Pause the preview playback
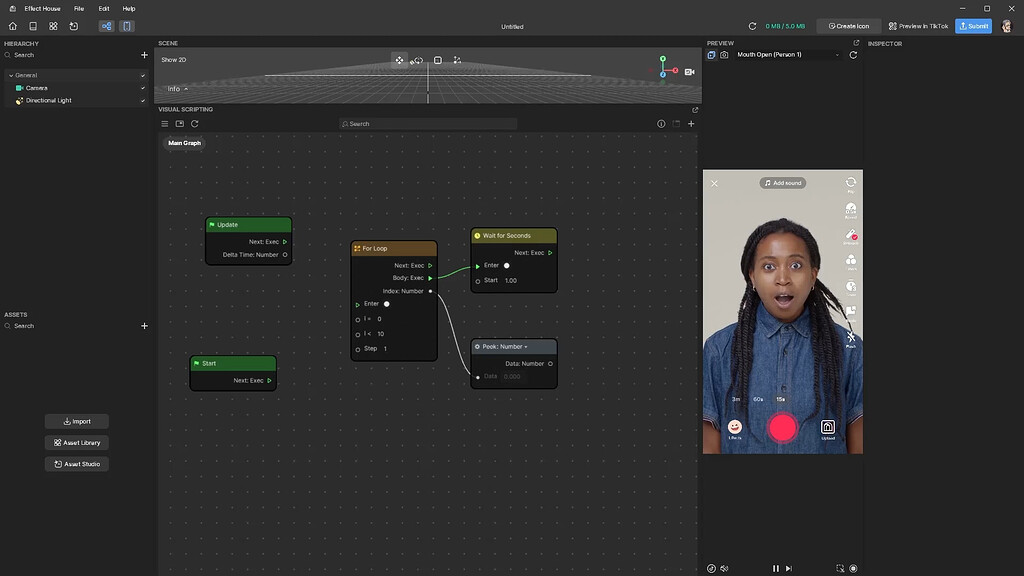 pyautogui.click(x=775, y=568)
